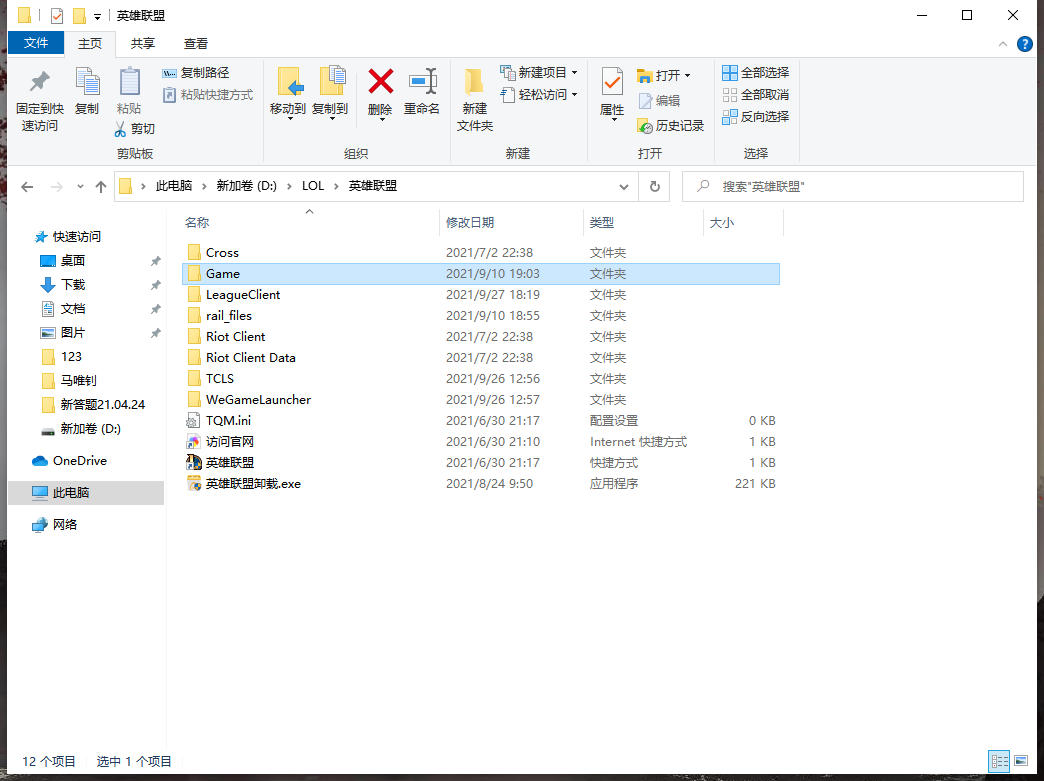Image resolution: width=1044 pixels, height=781 pixels.
Task: Open the Move to (移动到) menu
Action: point(288,93)
